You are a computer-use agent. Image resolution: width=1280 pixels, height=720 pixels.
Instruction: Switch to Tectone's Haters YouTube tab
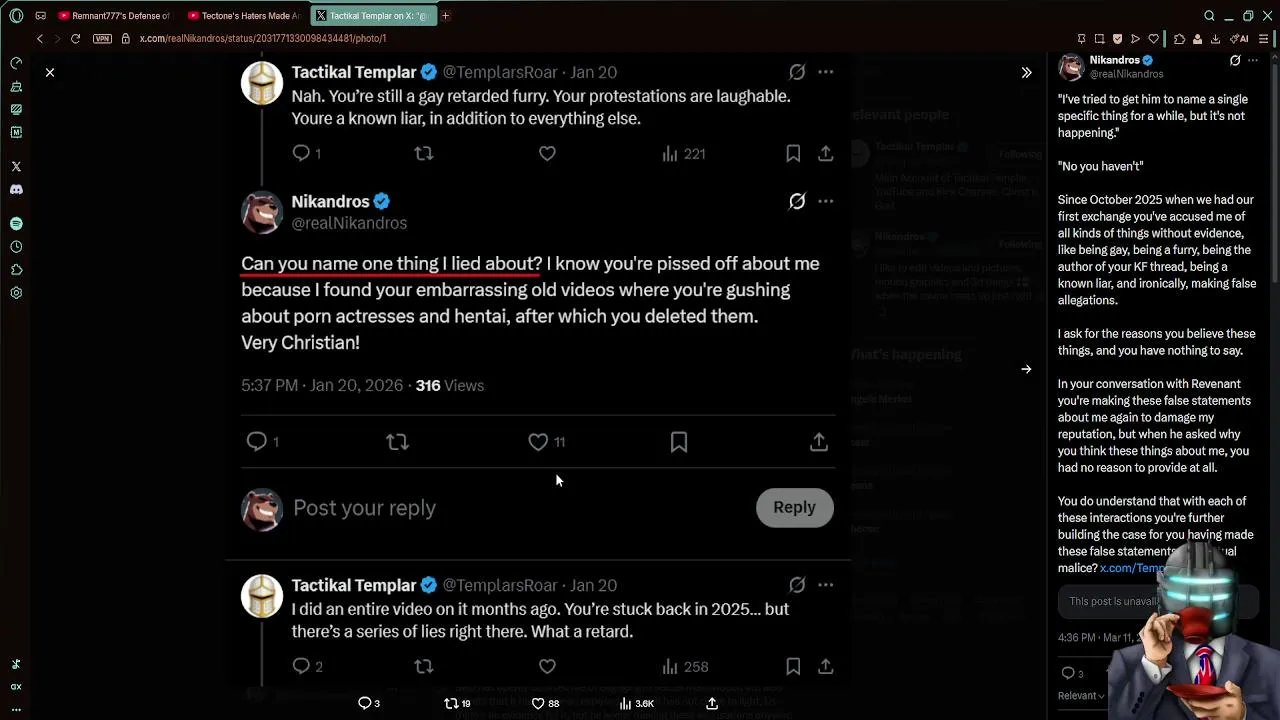pyautogui.click(x=245, y=16)
